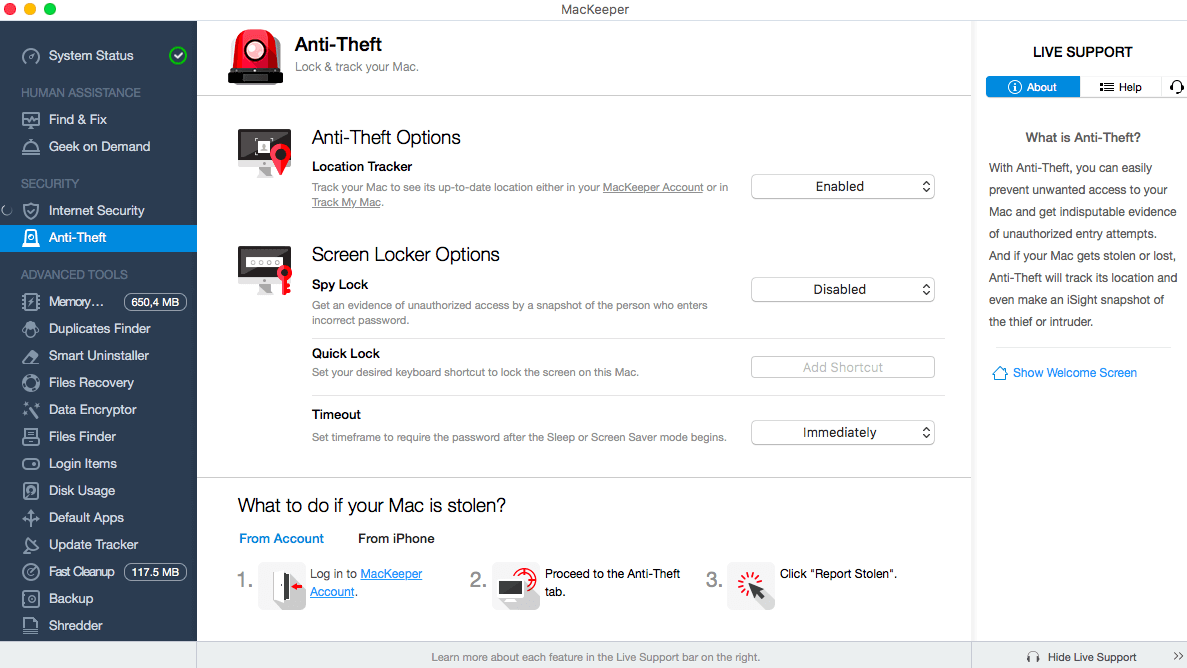Select the From iPhone tab

click(396, 538)
